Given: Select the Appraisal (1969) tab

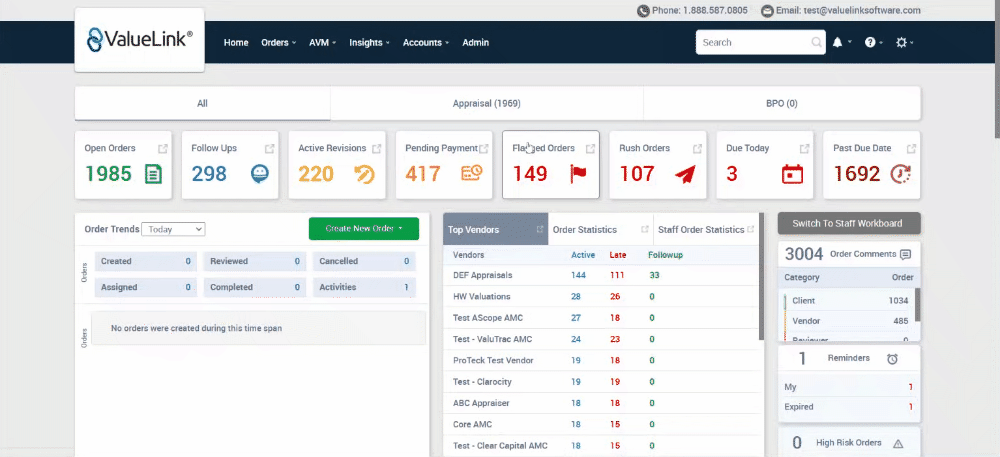Looking at the screenshot, I should tap(487, 103).
